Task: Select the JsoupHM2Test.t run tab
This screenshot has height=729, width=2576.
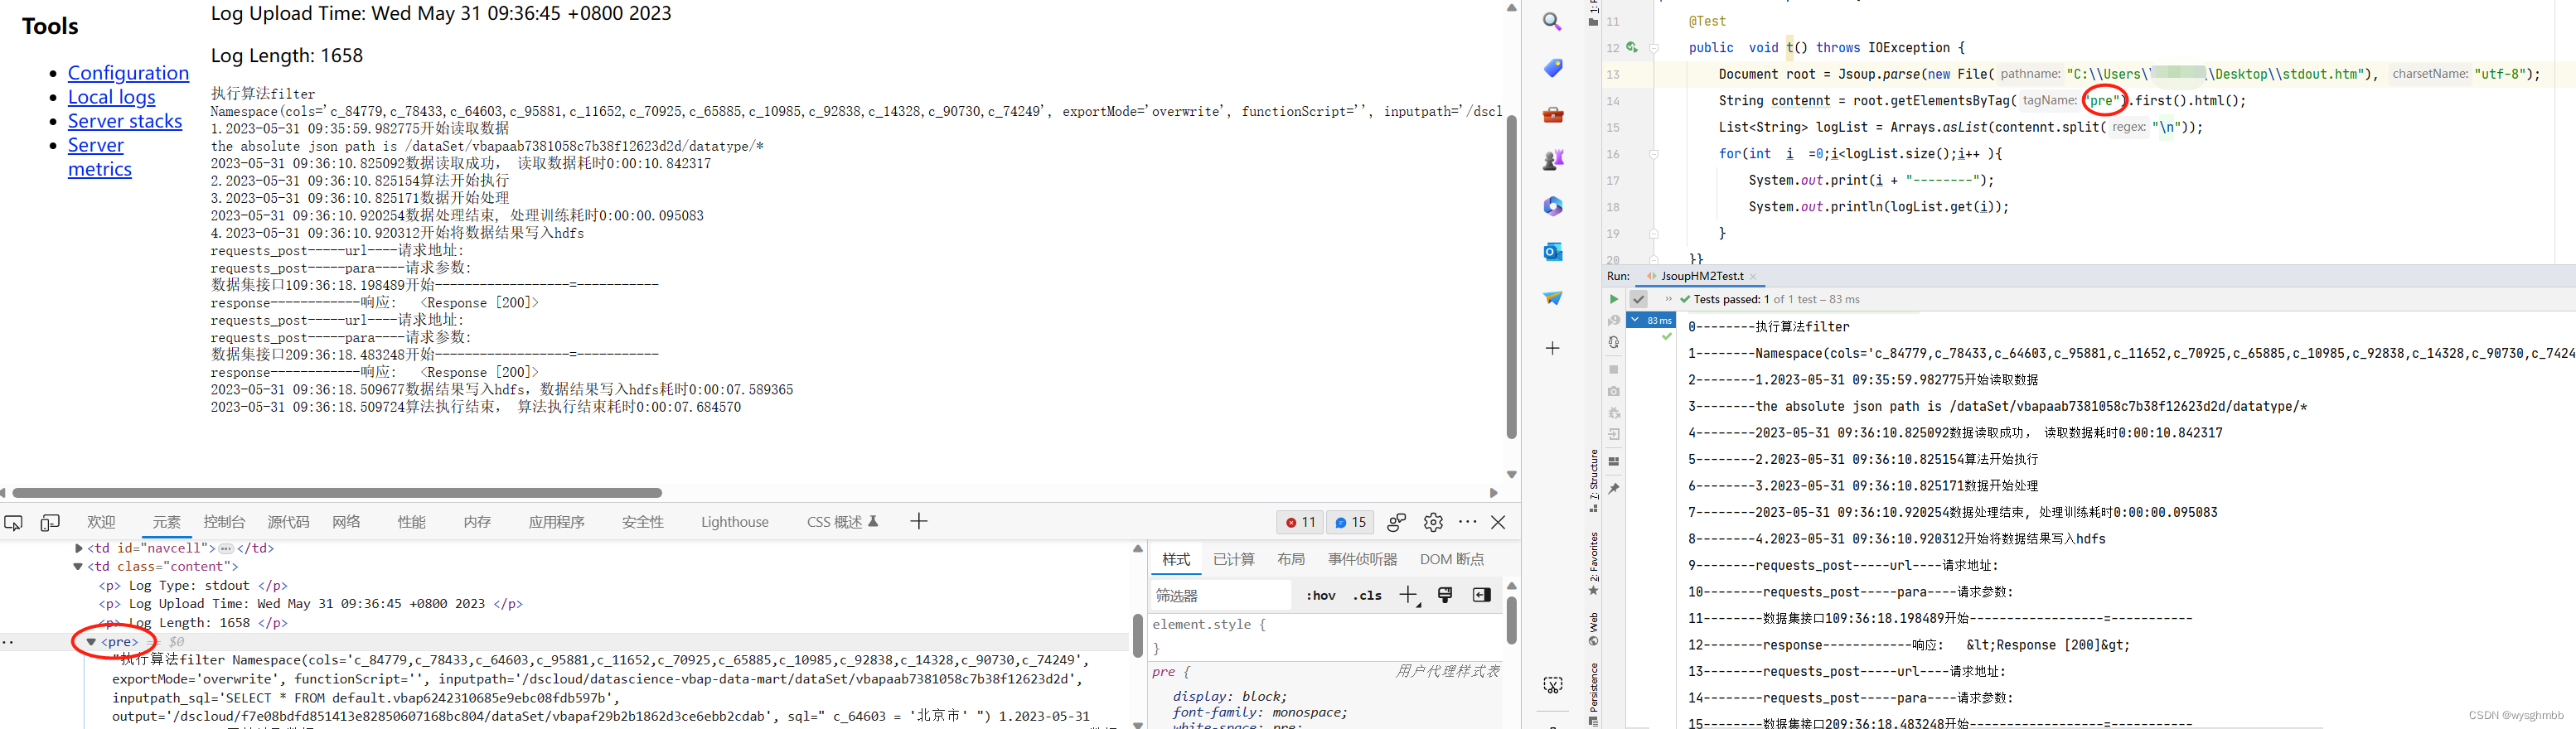Action: point(1702,276)
